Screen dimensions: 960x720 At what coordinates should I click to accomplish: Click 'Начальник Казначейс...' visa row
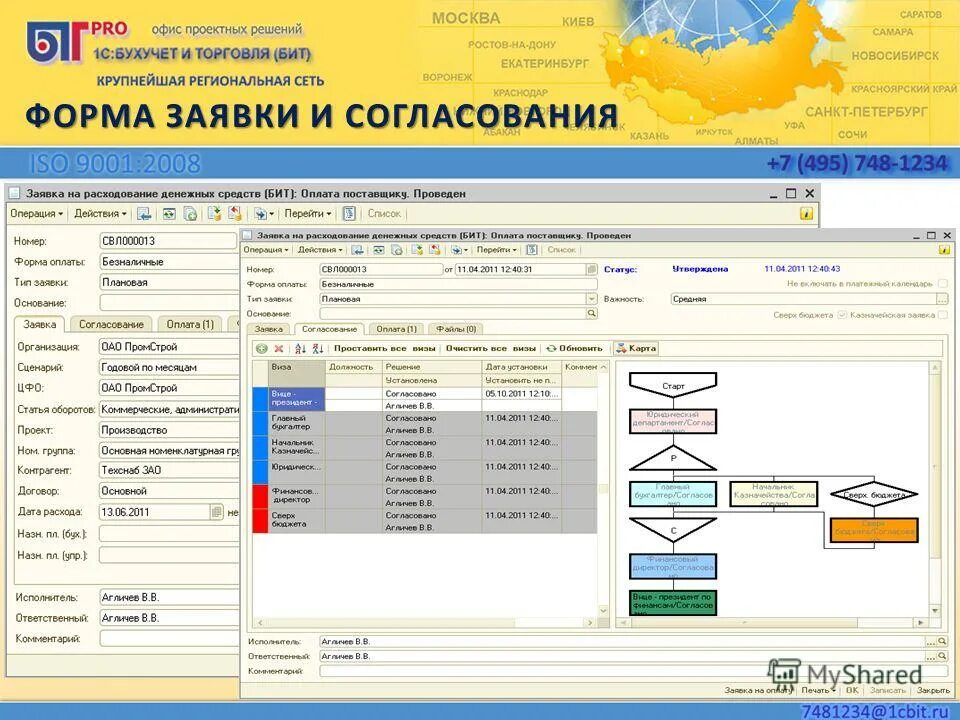click(x=424, y=448)
